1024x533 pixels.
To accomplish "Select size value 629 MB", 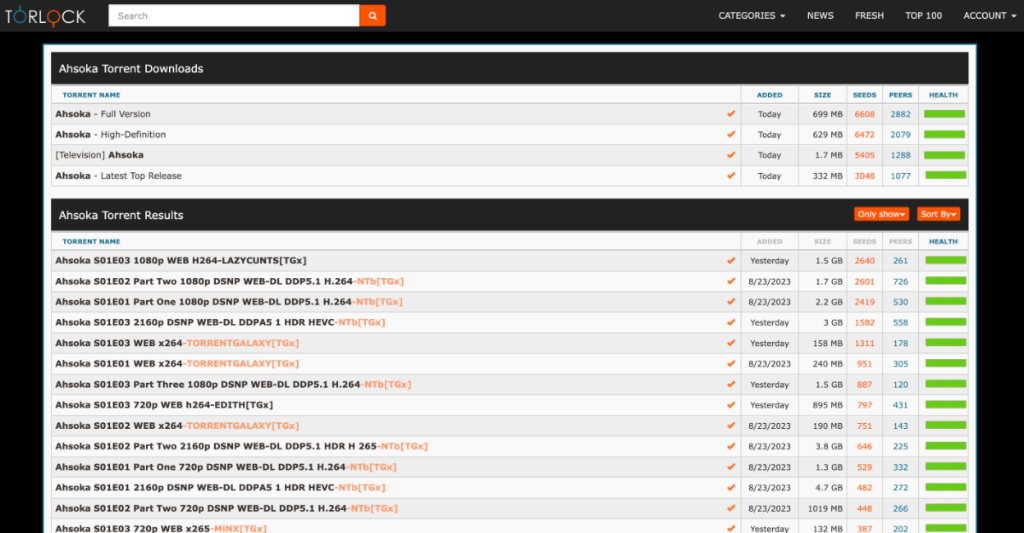I will coord(827,135).
